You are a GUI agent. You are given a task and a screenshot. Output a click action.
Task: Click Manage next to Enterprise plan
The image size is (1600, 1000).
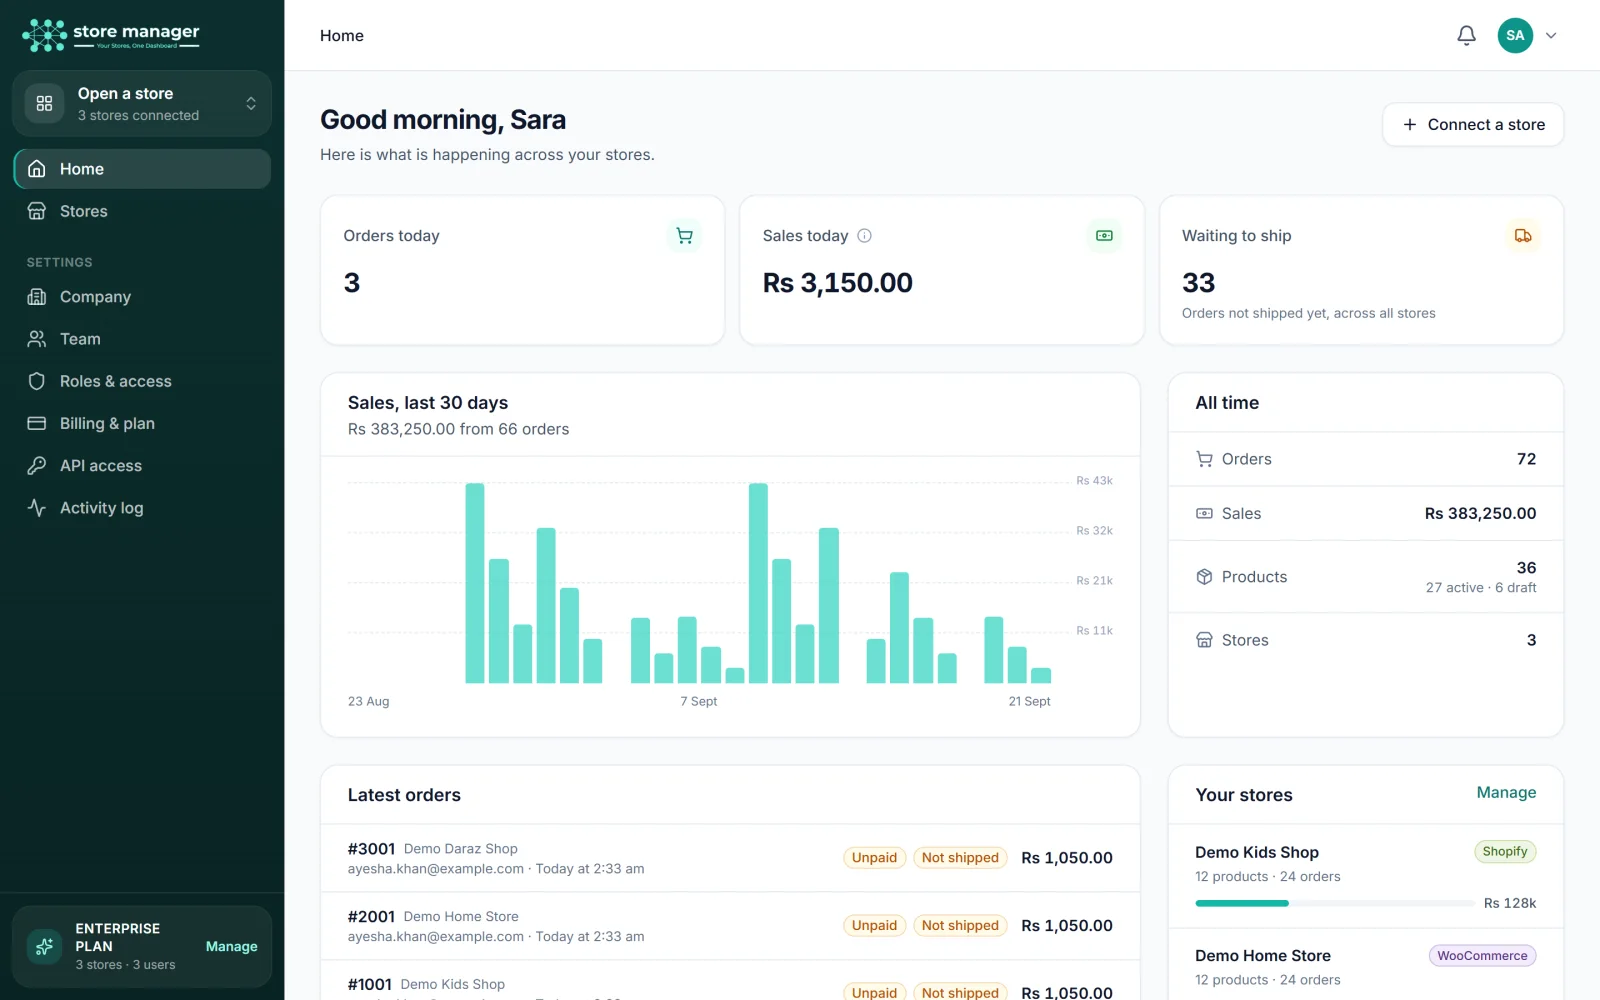click(x=231, y=947)
